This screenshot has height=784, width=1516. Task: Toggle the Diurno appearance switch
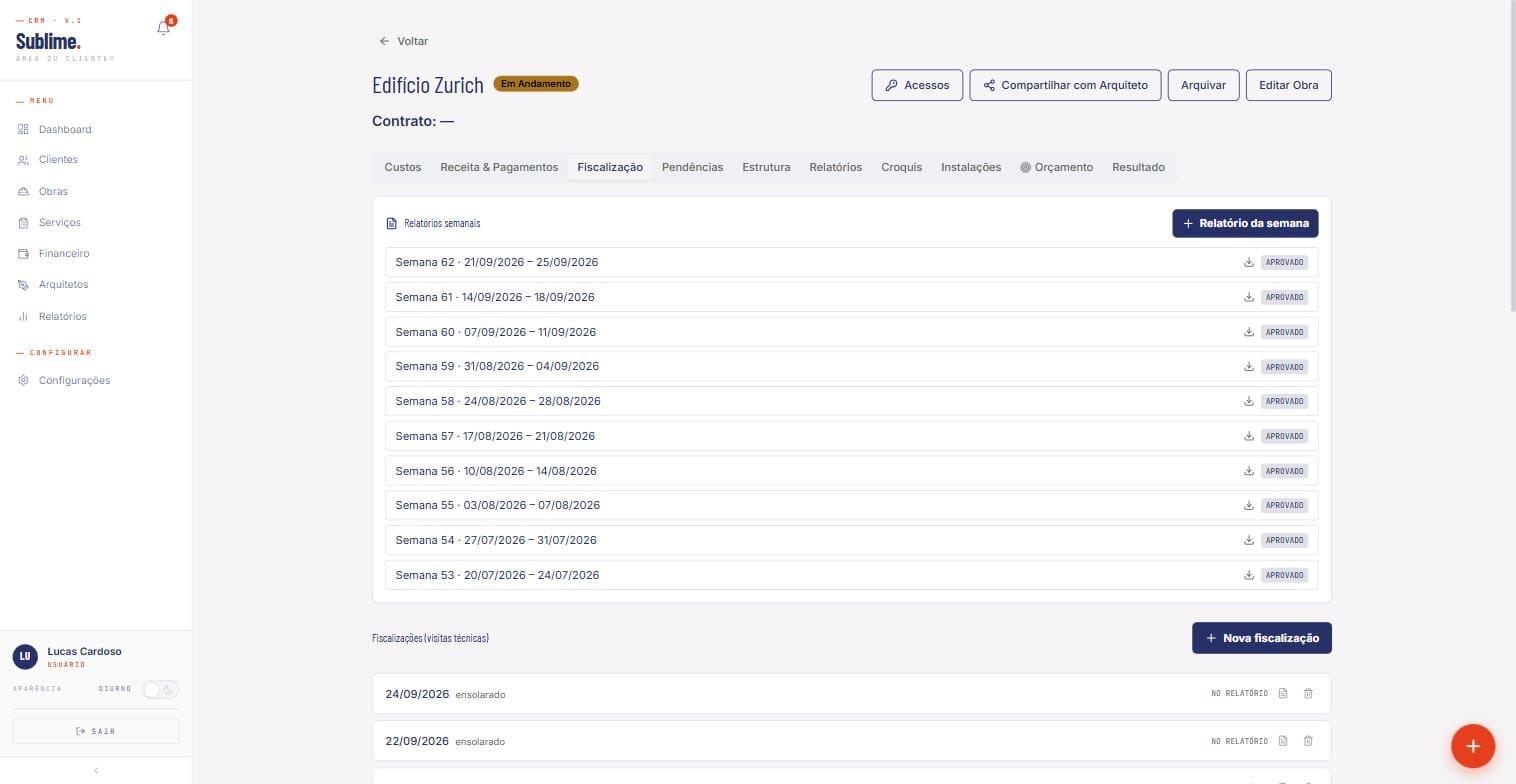point(160,689)
